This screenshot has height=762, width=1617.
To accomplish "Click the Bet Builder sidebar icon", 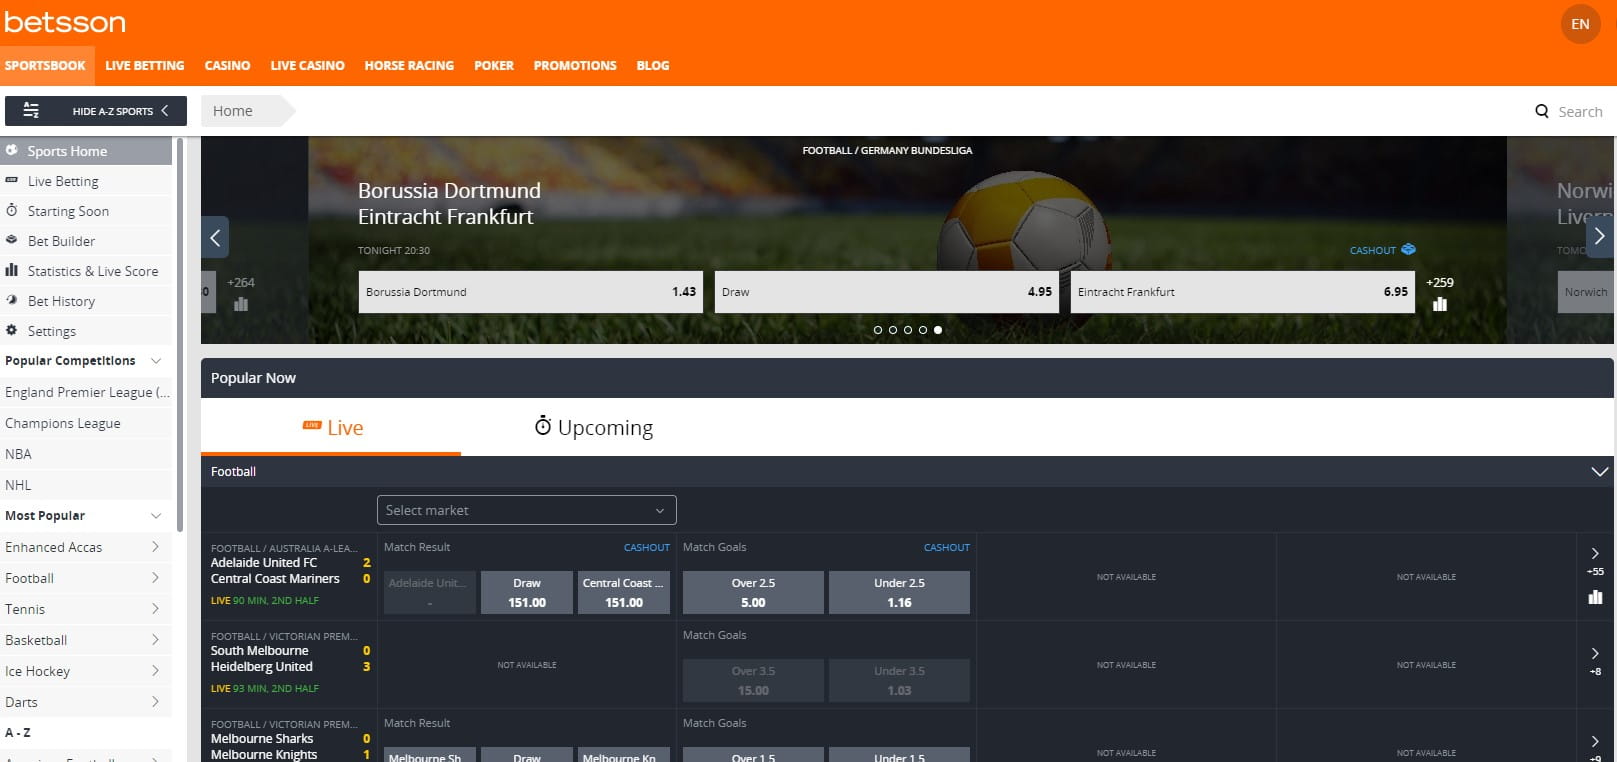I will click(12, 240).
